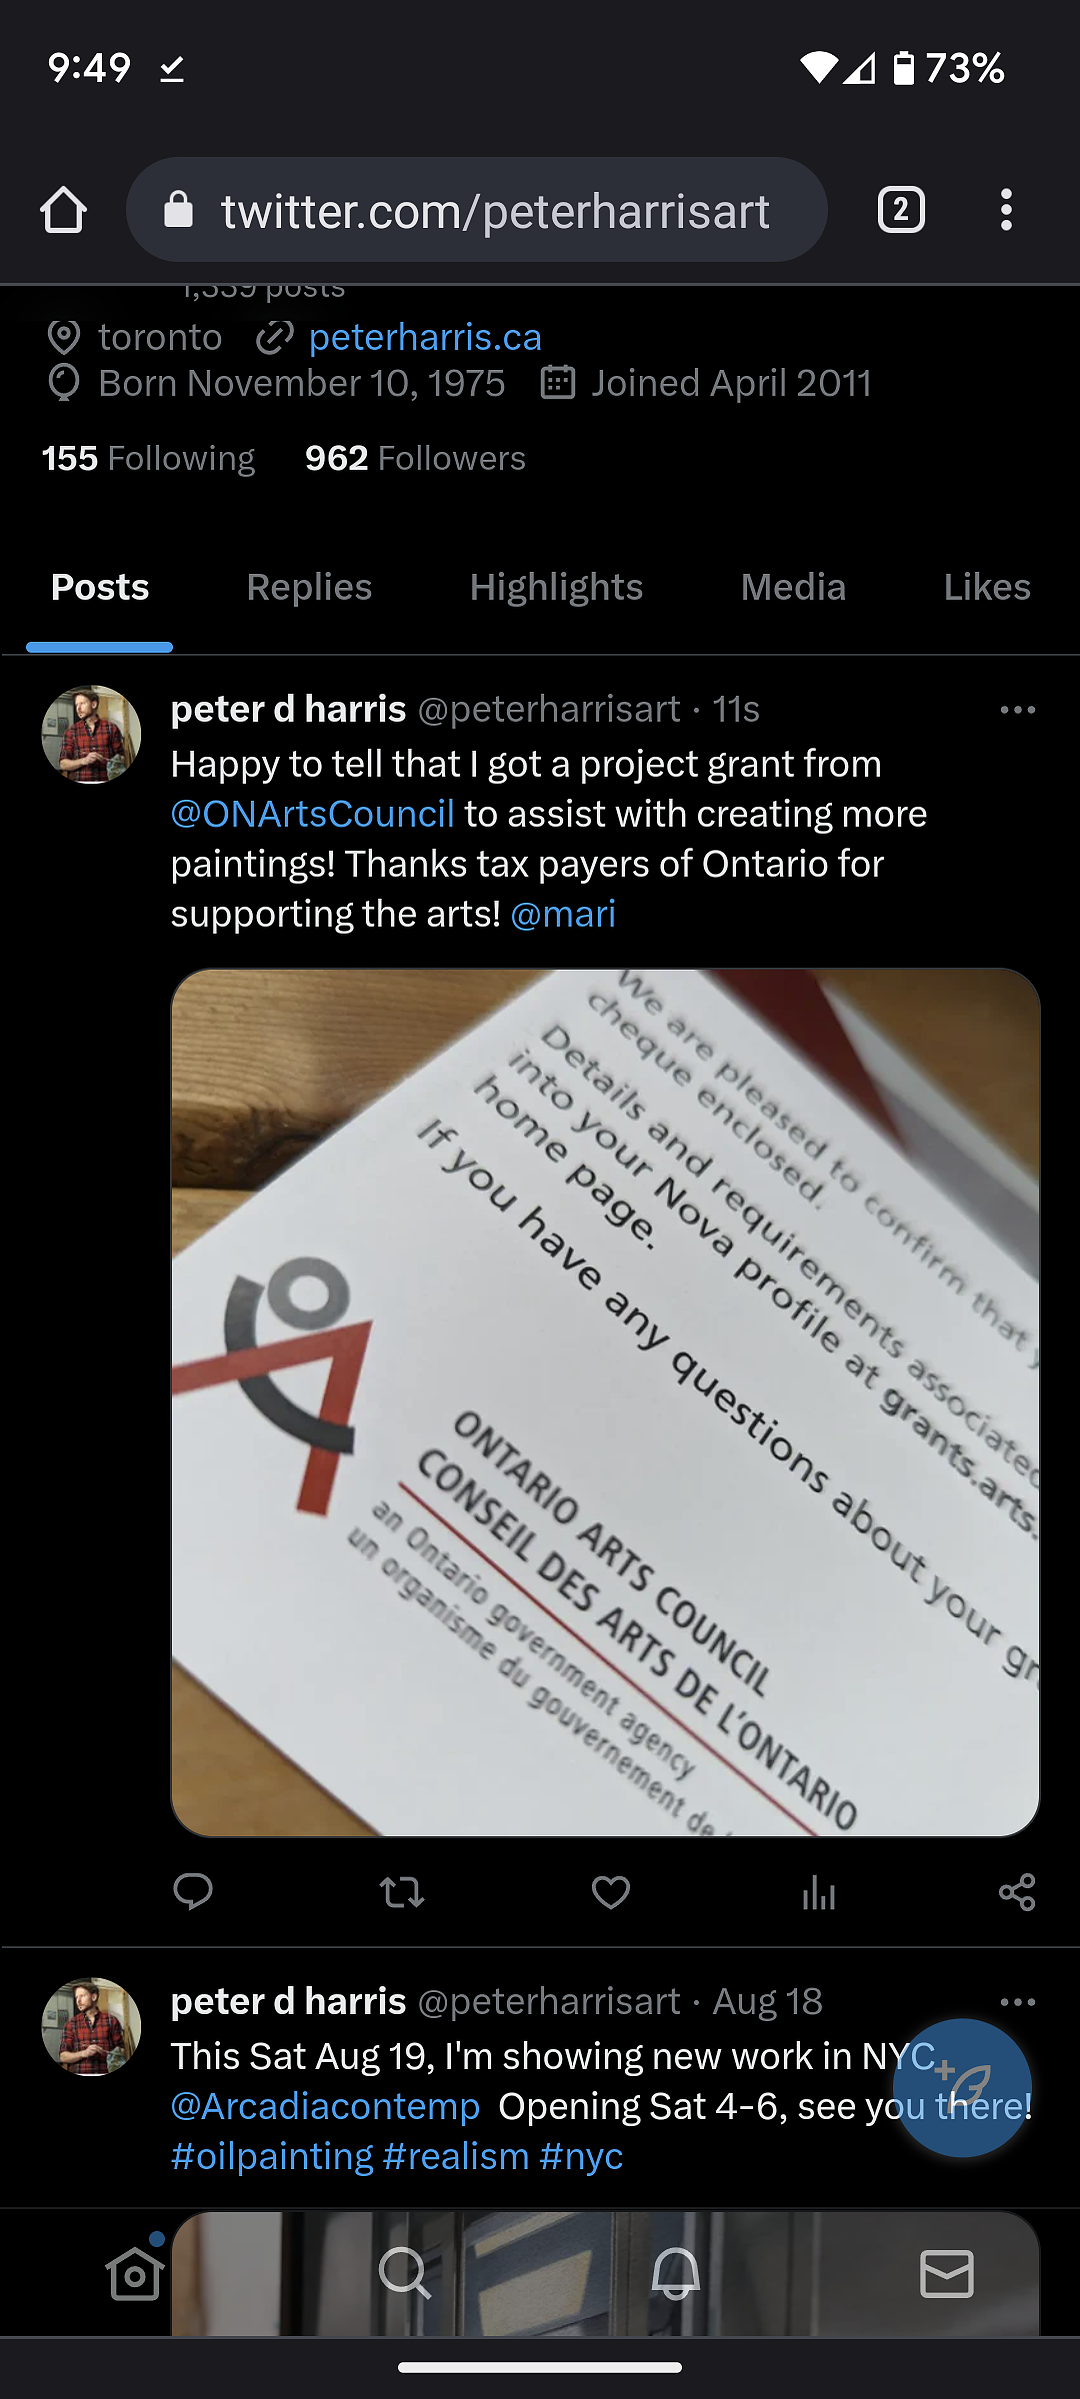The image size is (1080, 2399).
Task: Tap the compose new post button
Action: coord(962,2087)
